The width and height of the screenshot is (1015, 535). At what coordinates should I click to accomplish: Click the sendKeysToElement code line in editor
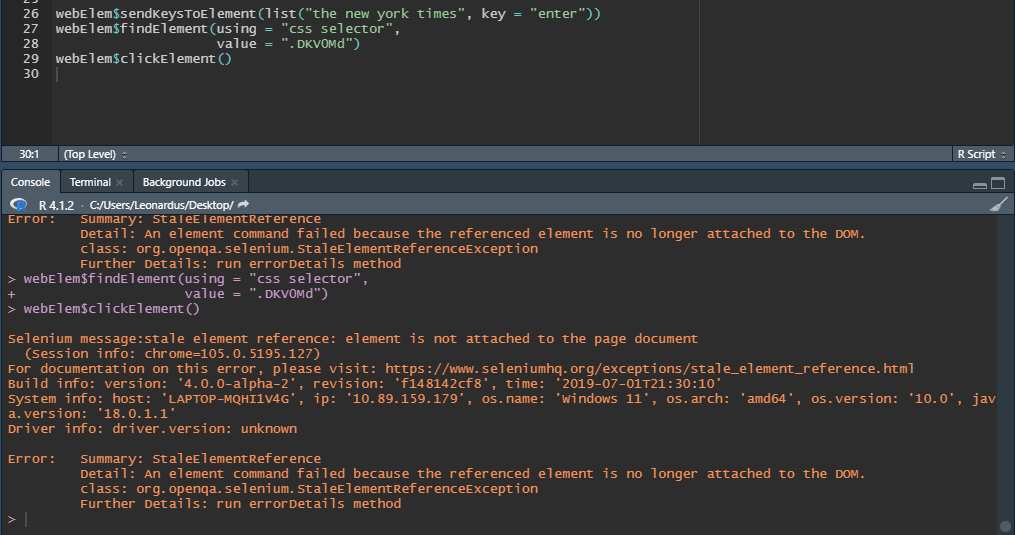328,14
